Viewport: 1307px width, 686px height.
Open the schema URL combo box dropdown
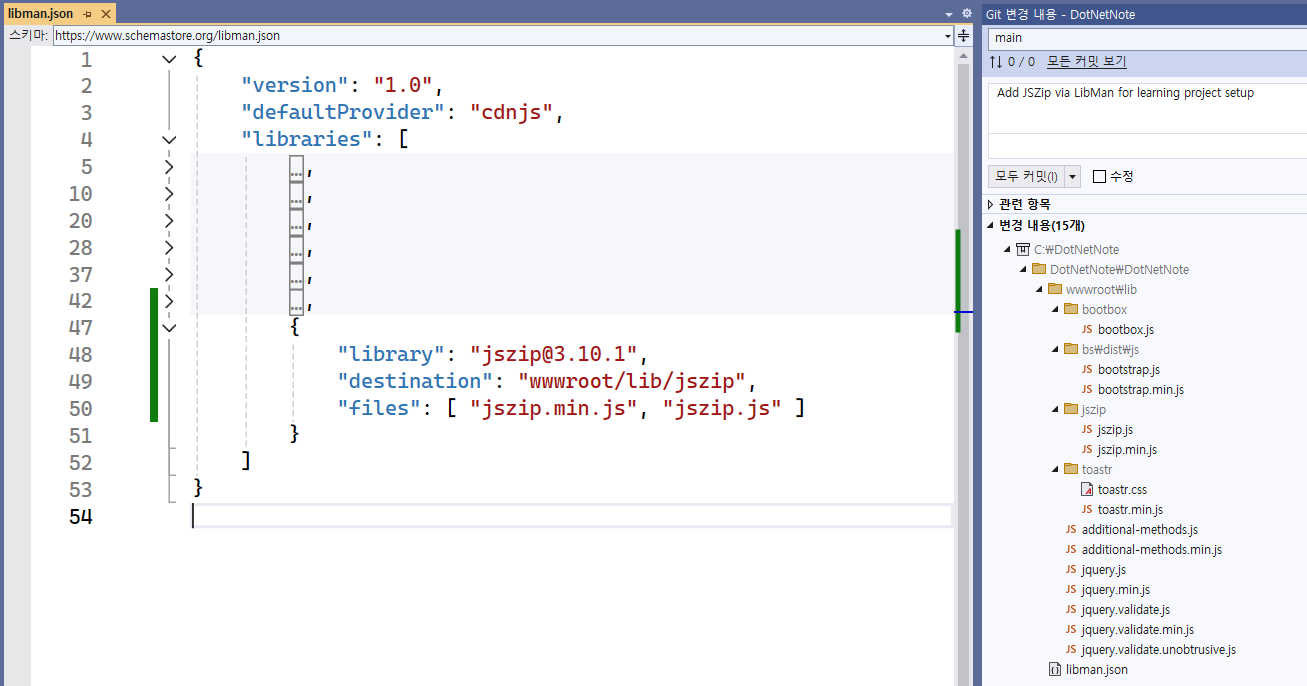point(947,35)
